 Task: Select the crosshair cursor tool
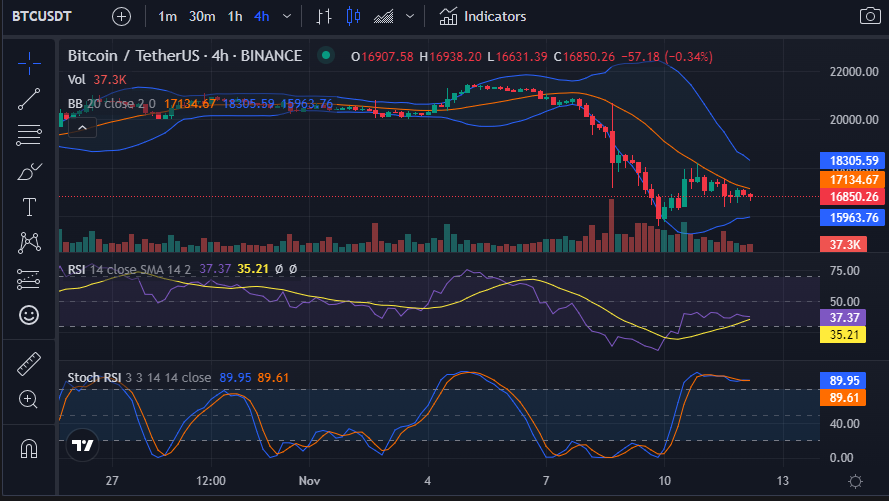pos(29,62)
